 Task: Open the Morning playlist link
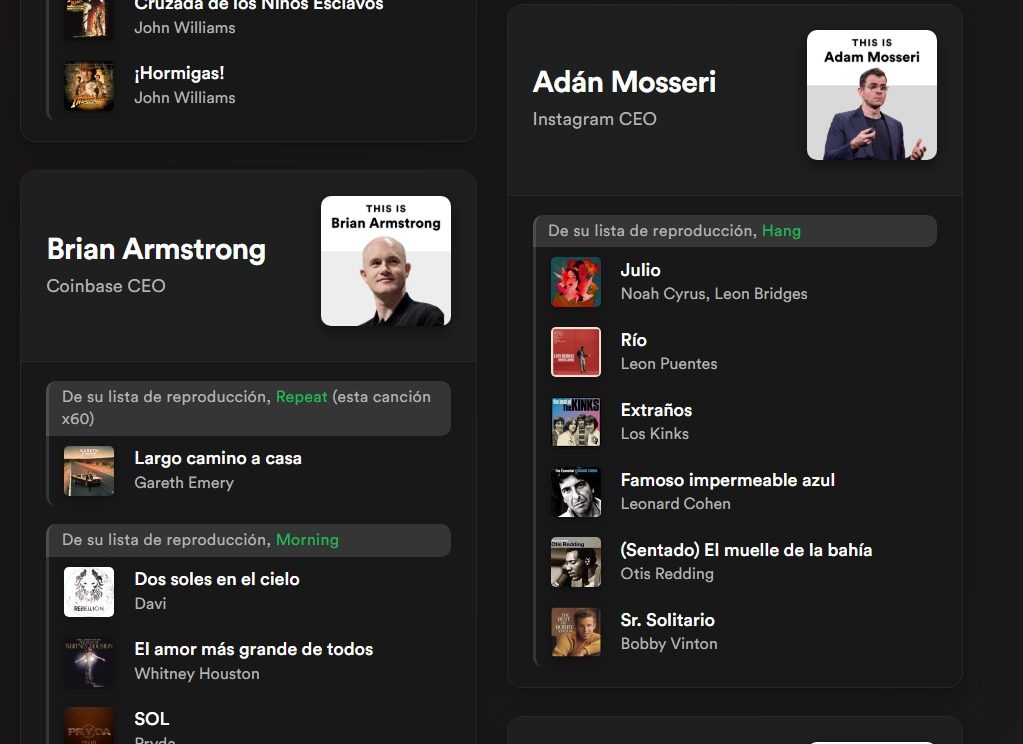[307, 540]
